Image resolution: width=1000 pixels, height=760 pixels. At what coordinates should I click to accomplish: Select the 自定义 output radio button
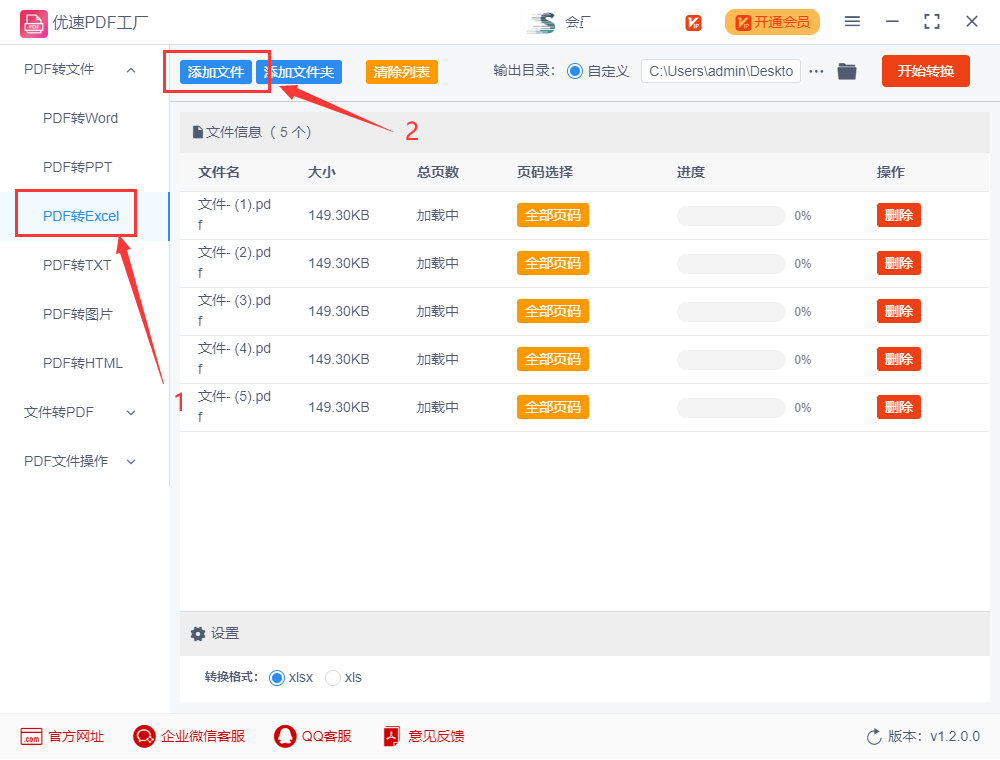(x=575, y=71)
